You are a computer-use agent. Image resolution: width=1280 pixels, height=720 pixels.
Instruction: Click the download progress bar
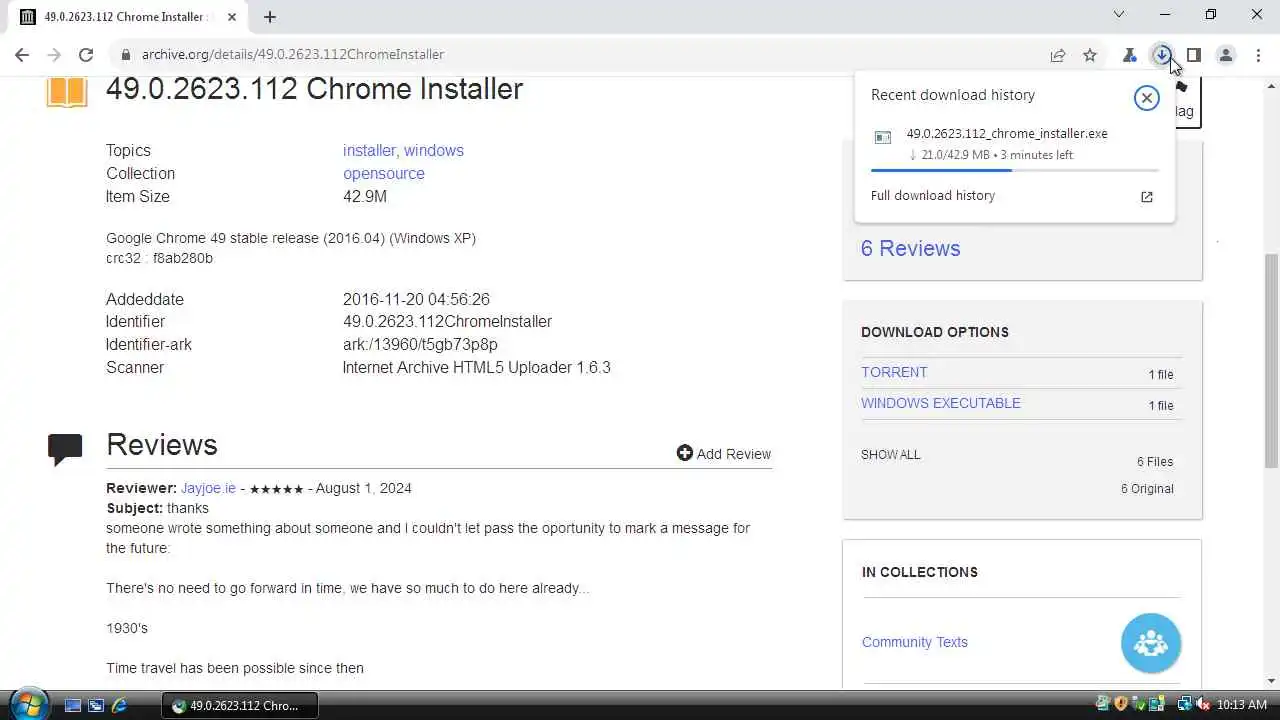(1014, 170)
